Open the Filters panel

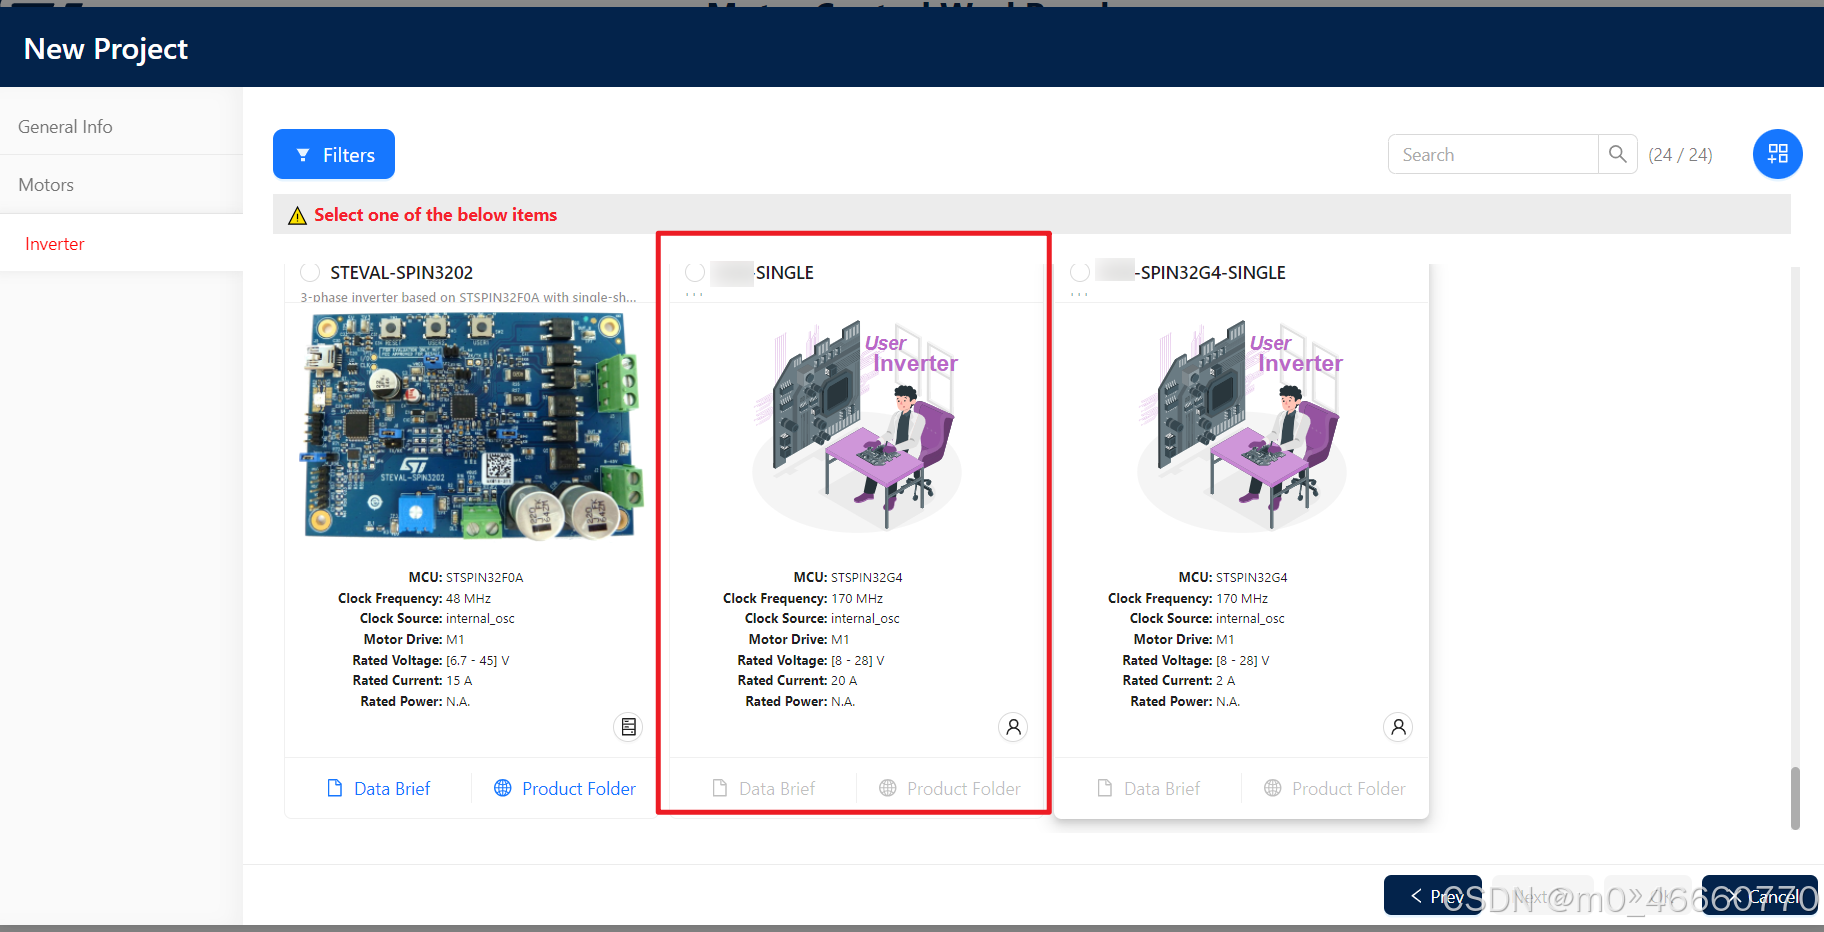334,154
